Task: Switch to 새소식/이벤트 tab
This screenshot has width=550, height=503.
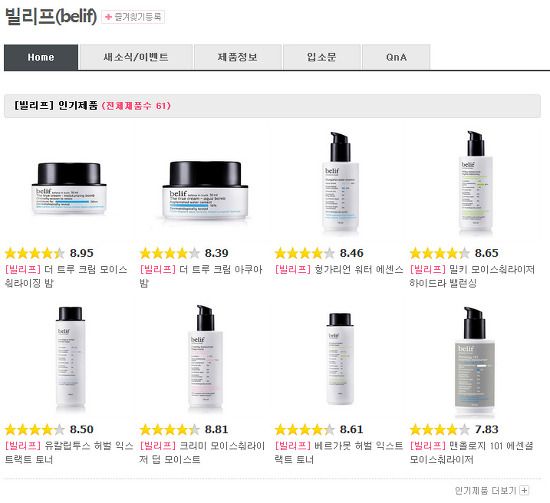Action: click(x=136, y=57)
